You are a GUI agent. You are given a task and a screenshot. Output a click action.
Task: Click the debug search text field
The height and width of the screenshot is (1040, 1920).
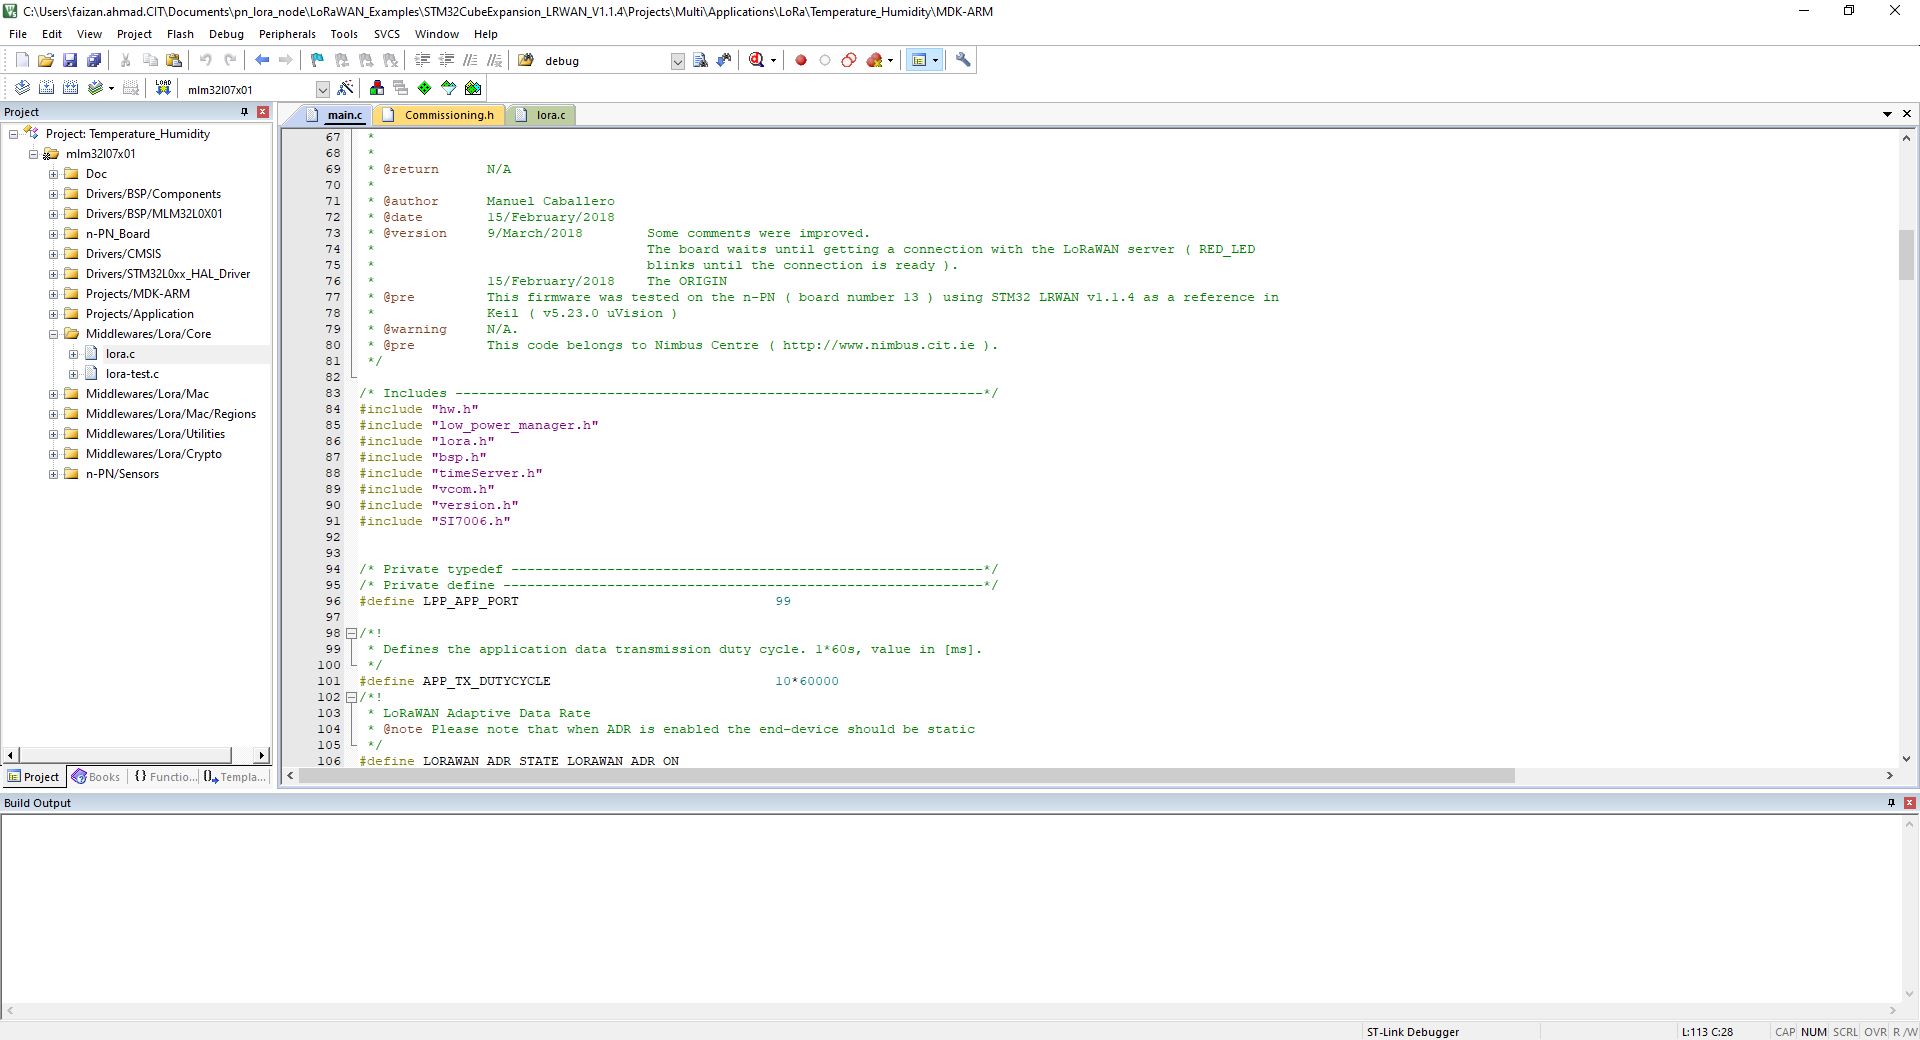point(606,62)
